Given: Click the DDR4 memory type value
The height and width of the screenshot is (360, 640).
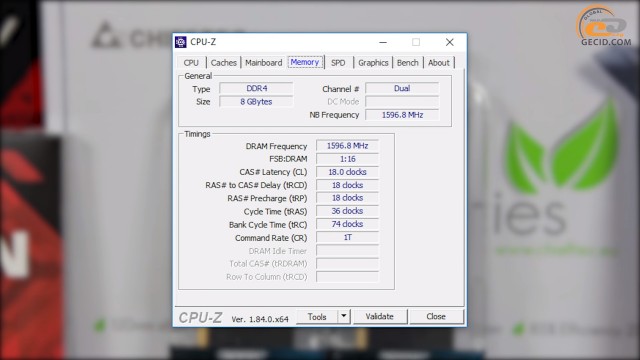Looking at the screenshot, I should coord(256,89).
